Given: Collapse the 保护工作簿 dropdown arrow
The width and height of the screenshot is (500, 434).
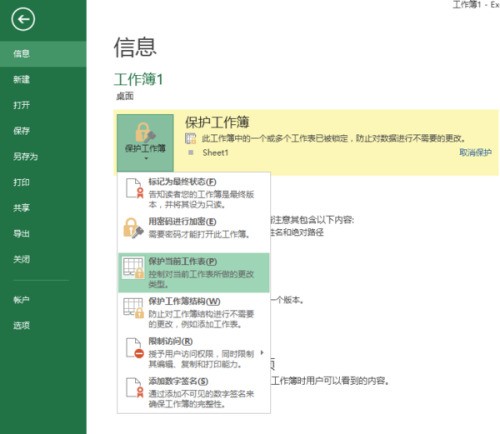Looking at the screenshot, I should [x=146, y=159].
